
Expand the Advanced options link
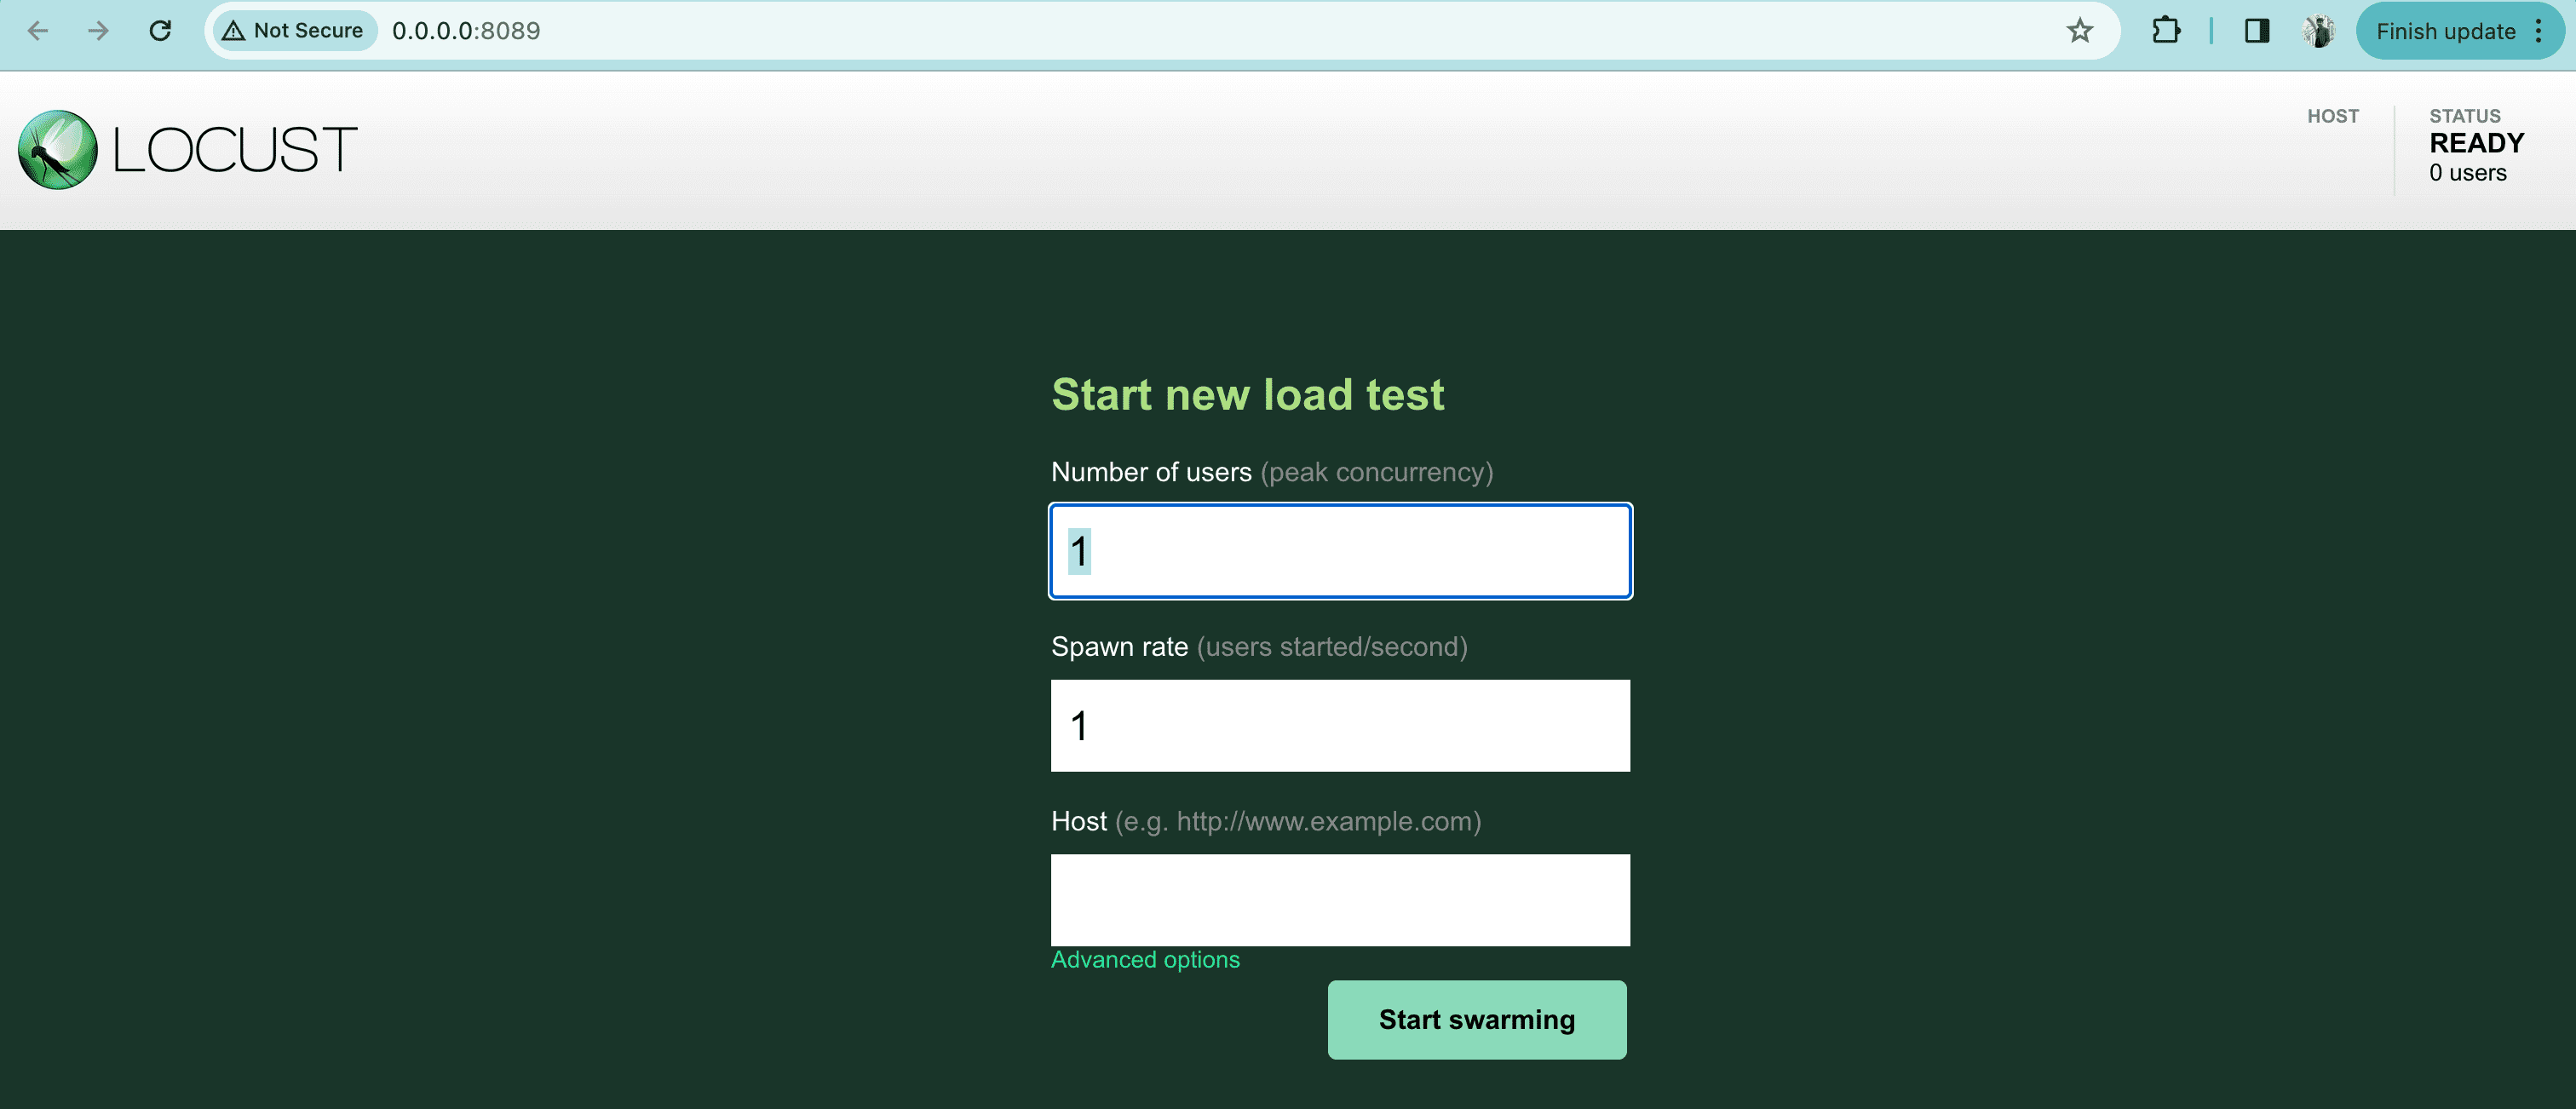[x=1145, y=960]
